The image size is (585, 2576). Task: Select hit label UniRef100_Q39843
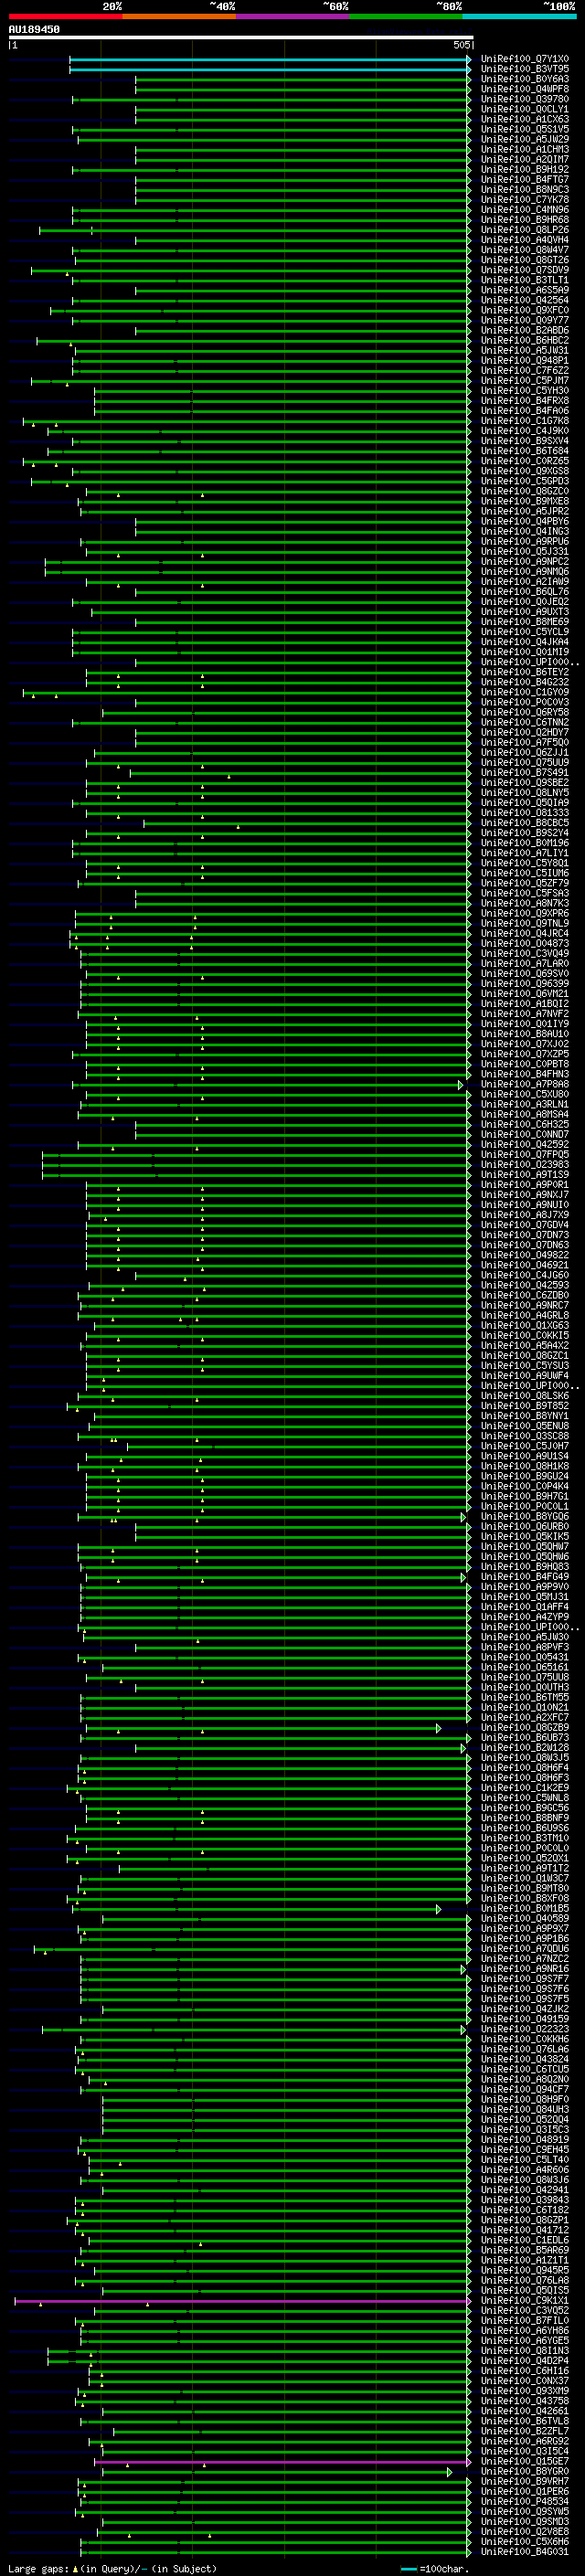tap(525, 2200)
